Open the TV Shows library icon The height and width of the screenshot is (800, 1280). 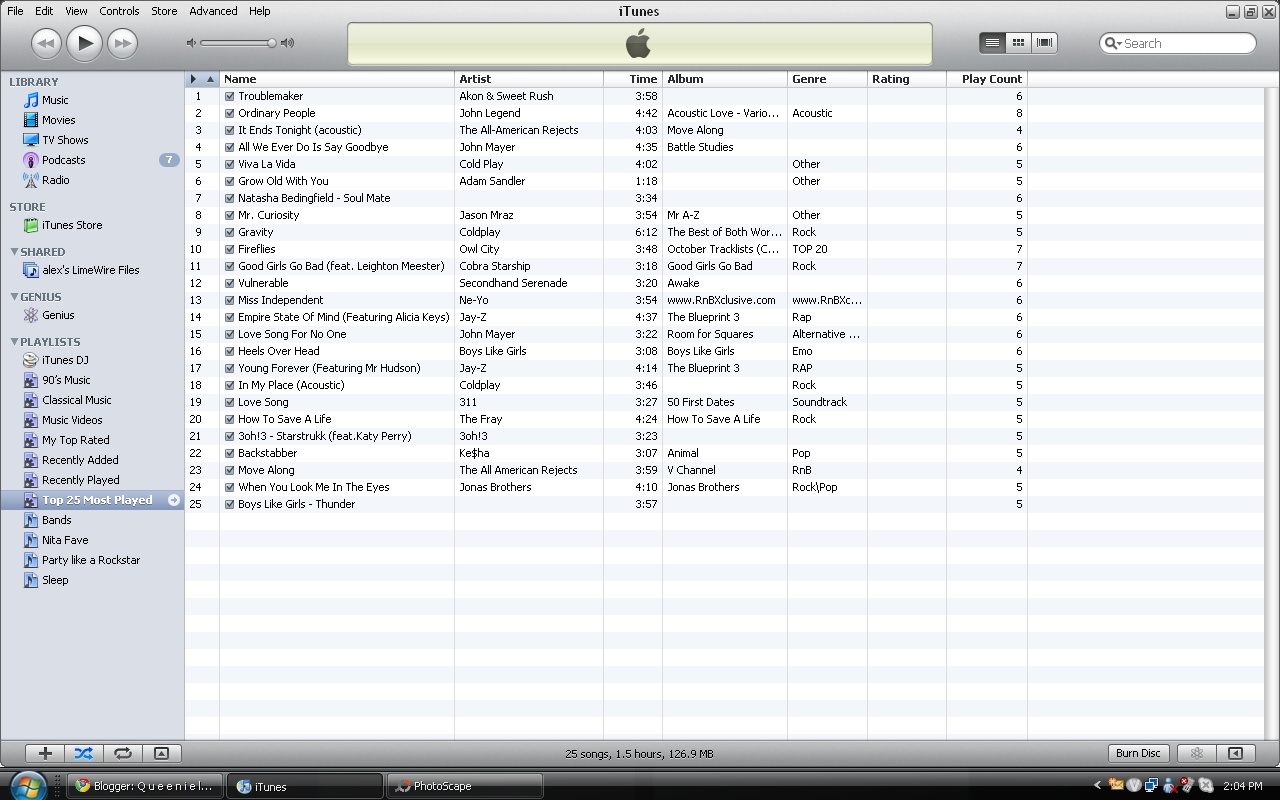pyautogui.click(x=31, y=140)
